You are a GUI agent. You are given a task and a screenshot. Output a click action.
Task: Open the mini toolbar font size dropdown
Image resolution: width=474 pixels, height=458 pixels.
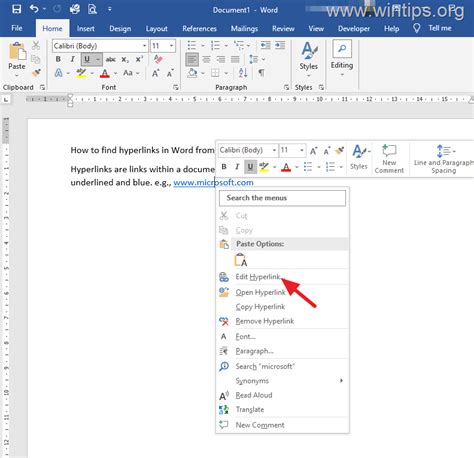pyautogui.click(x=301, y=150)
